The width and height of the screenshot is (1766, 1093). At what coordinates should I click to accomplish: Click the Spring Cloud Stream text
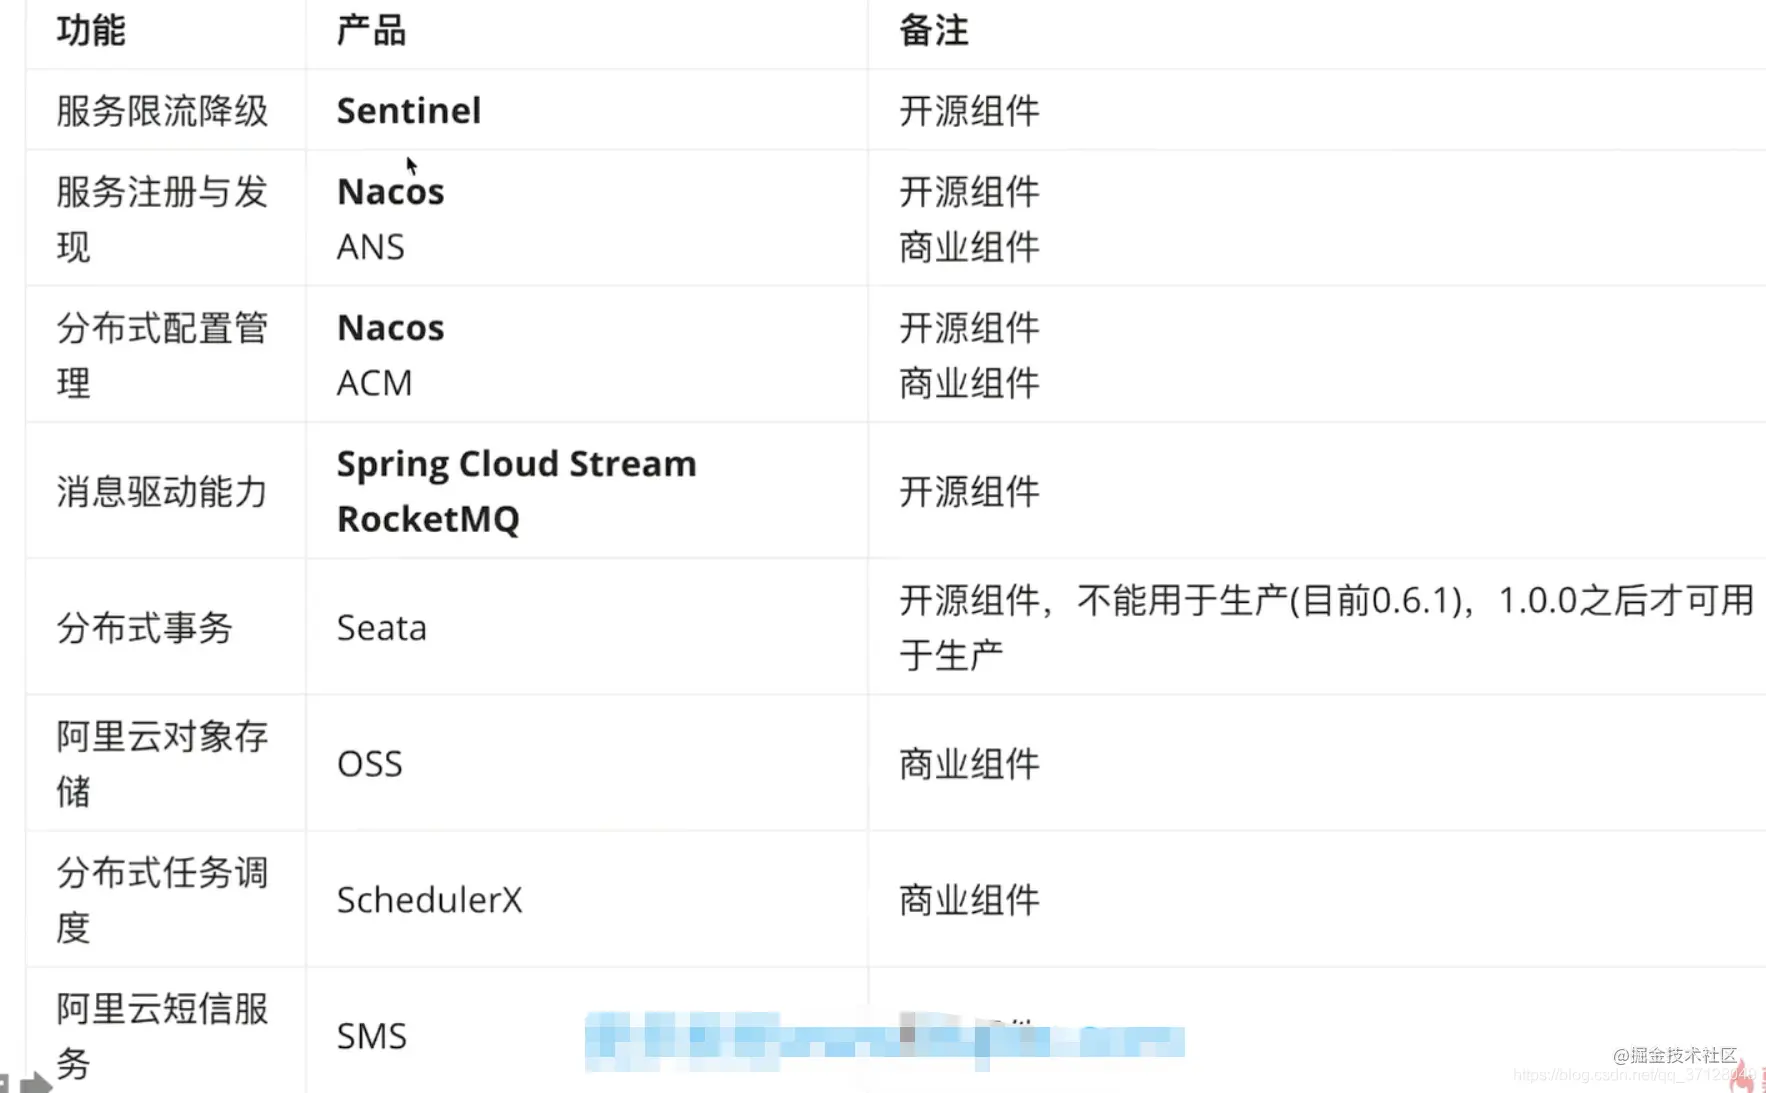point(516,465)
